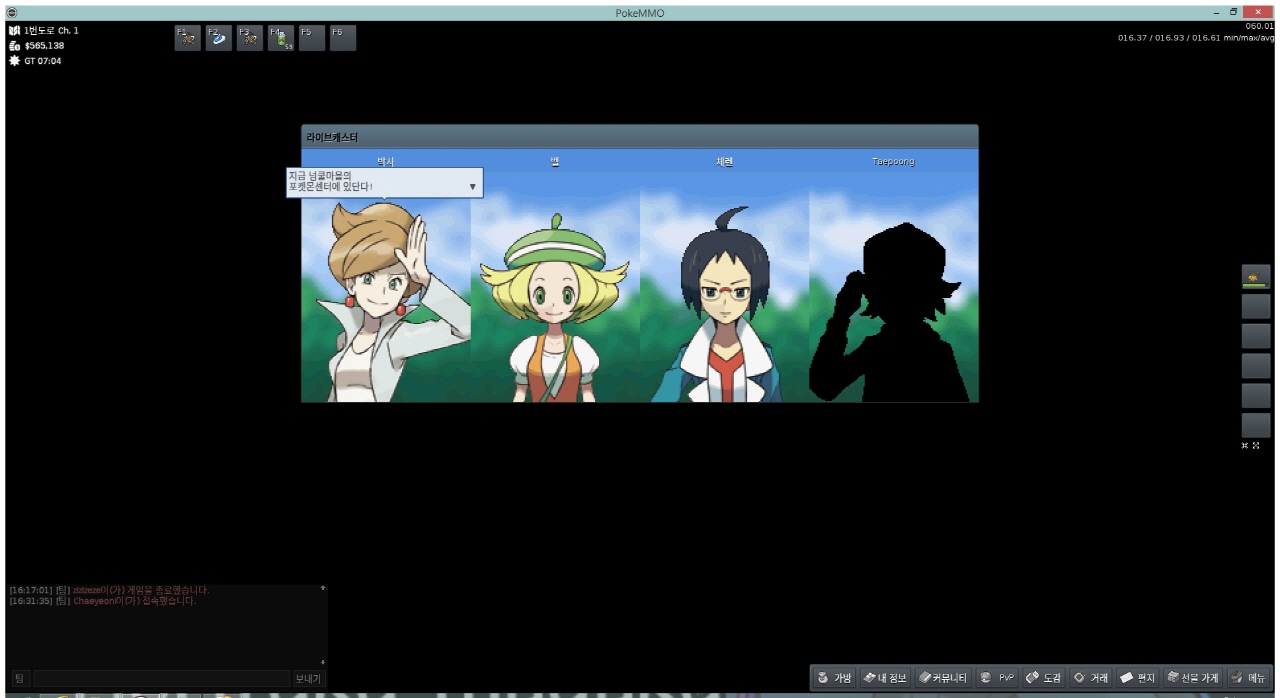
Task: Open the 커뮤니티 (Community) tab
Action: click(944, 678)
